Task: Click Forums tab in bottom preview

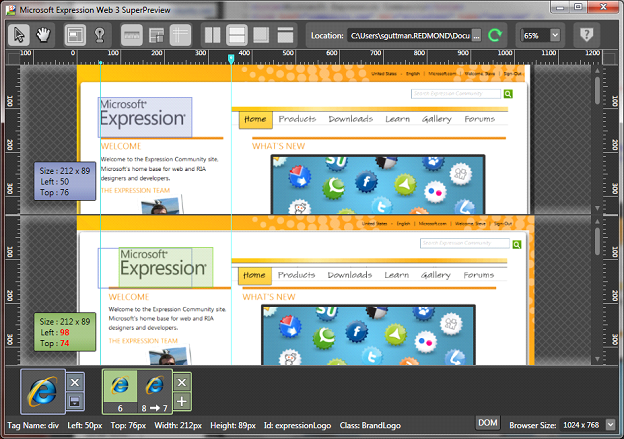Action: point(479,275)
